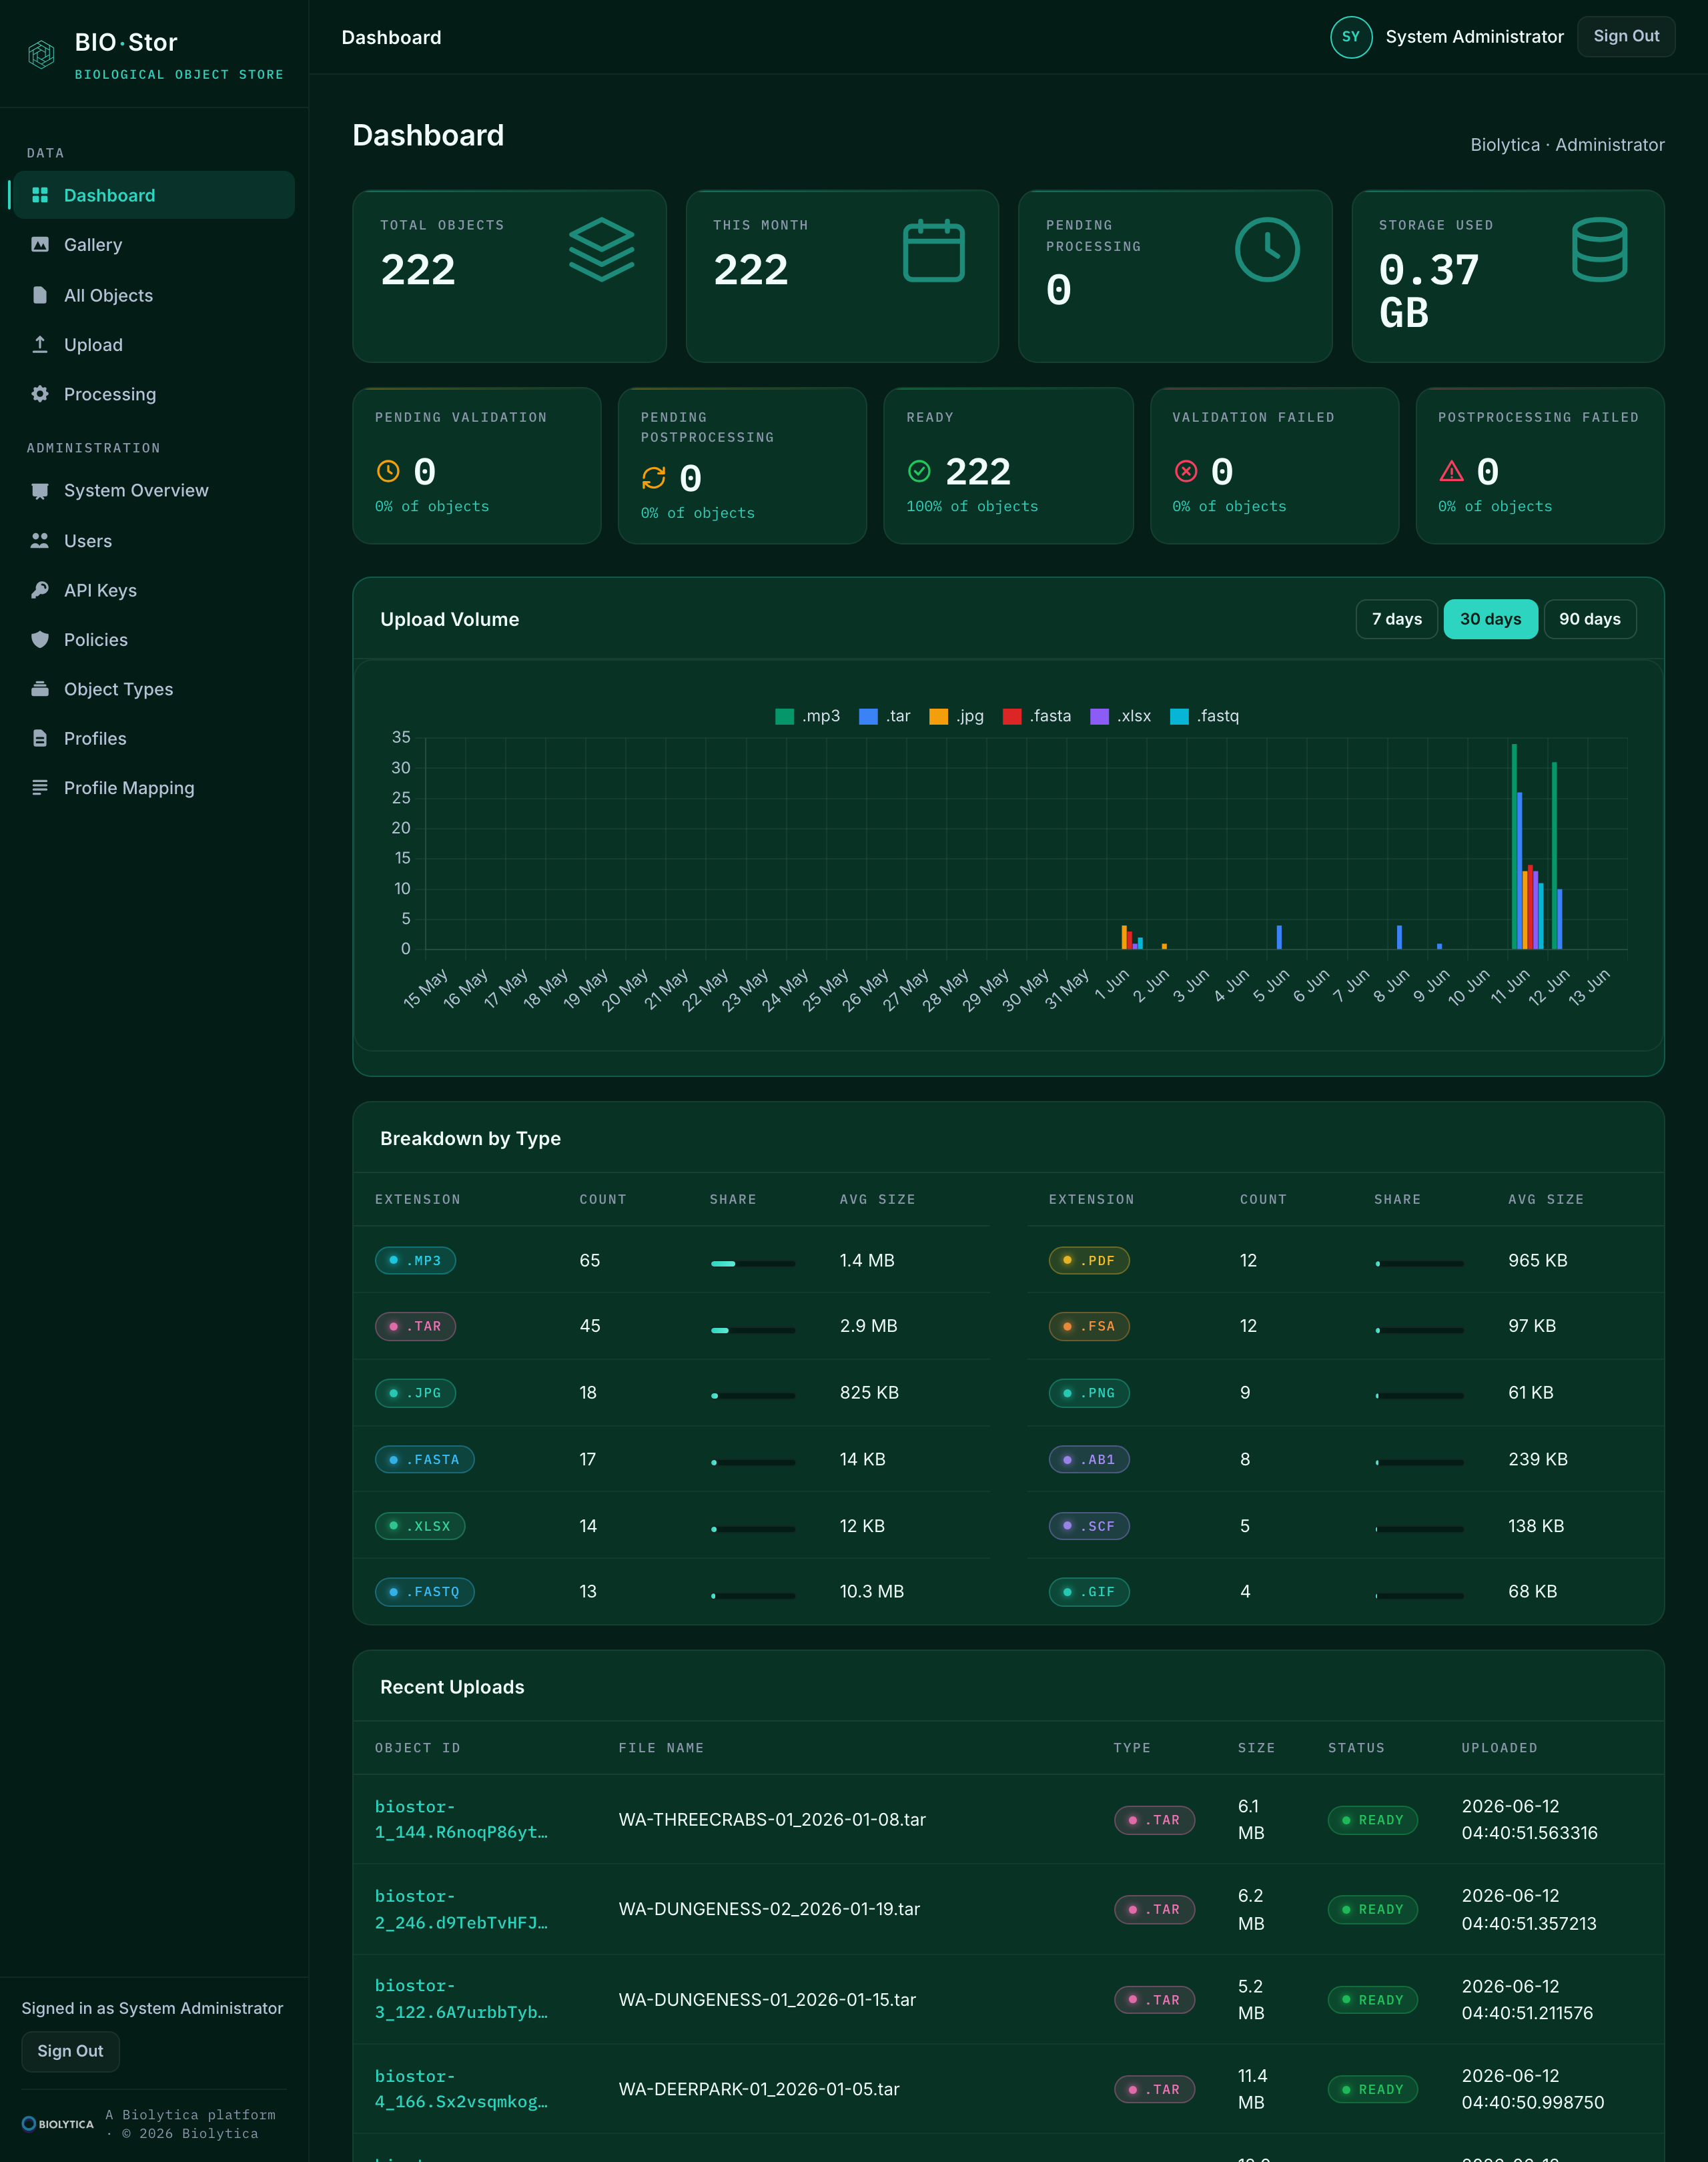Click the This Month calendar icon
This screenshot has width=1708, height=2162.
click(x=934, y=251)
